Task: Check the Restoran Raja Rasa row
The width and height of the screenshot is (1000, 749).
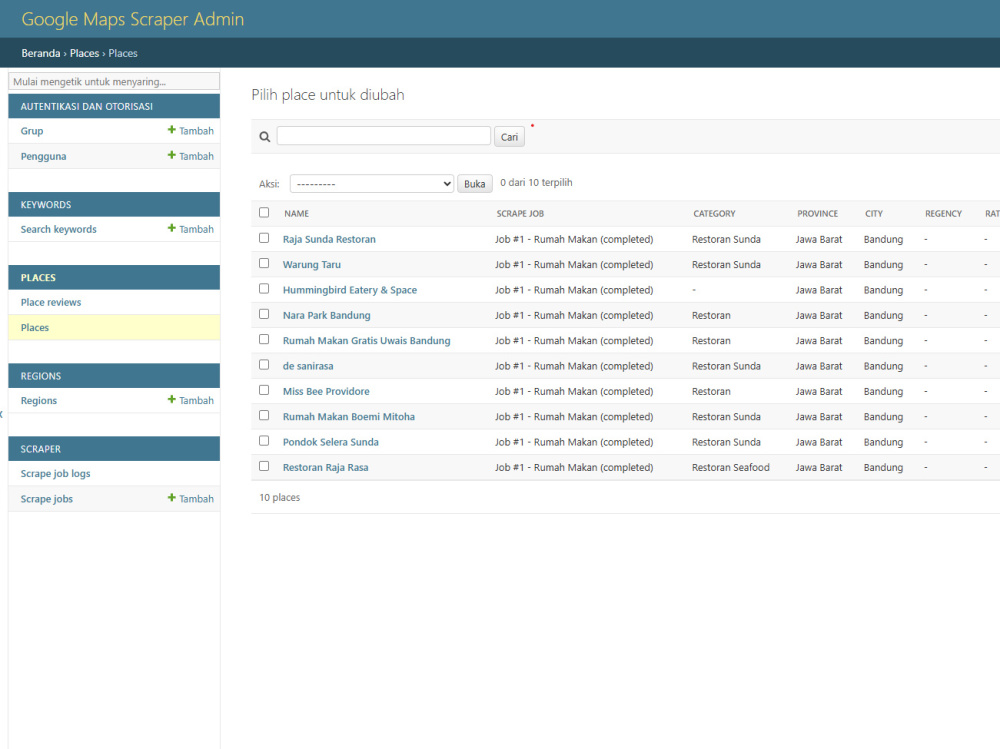Action: pyautogui.click(x=264, y=466)
